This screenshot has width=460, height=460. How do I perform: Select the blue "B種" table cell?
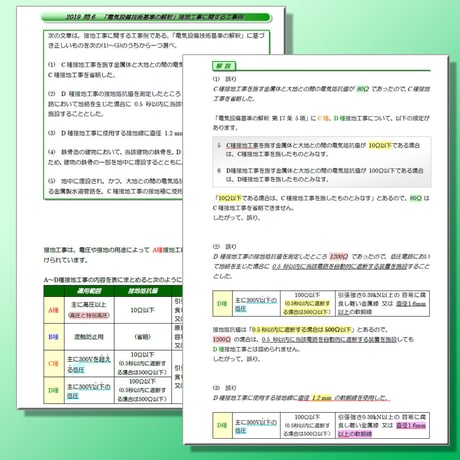(x=53, y=337)
